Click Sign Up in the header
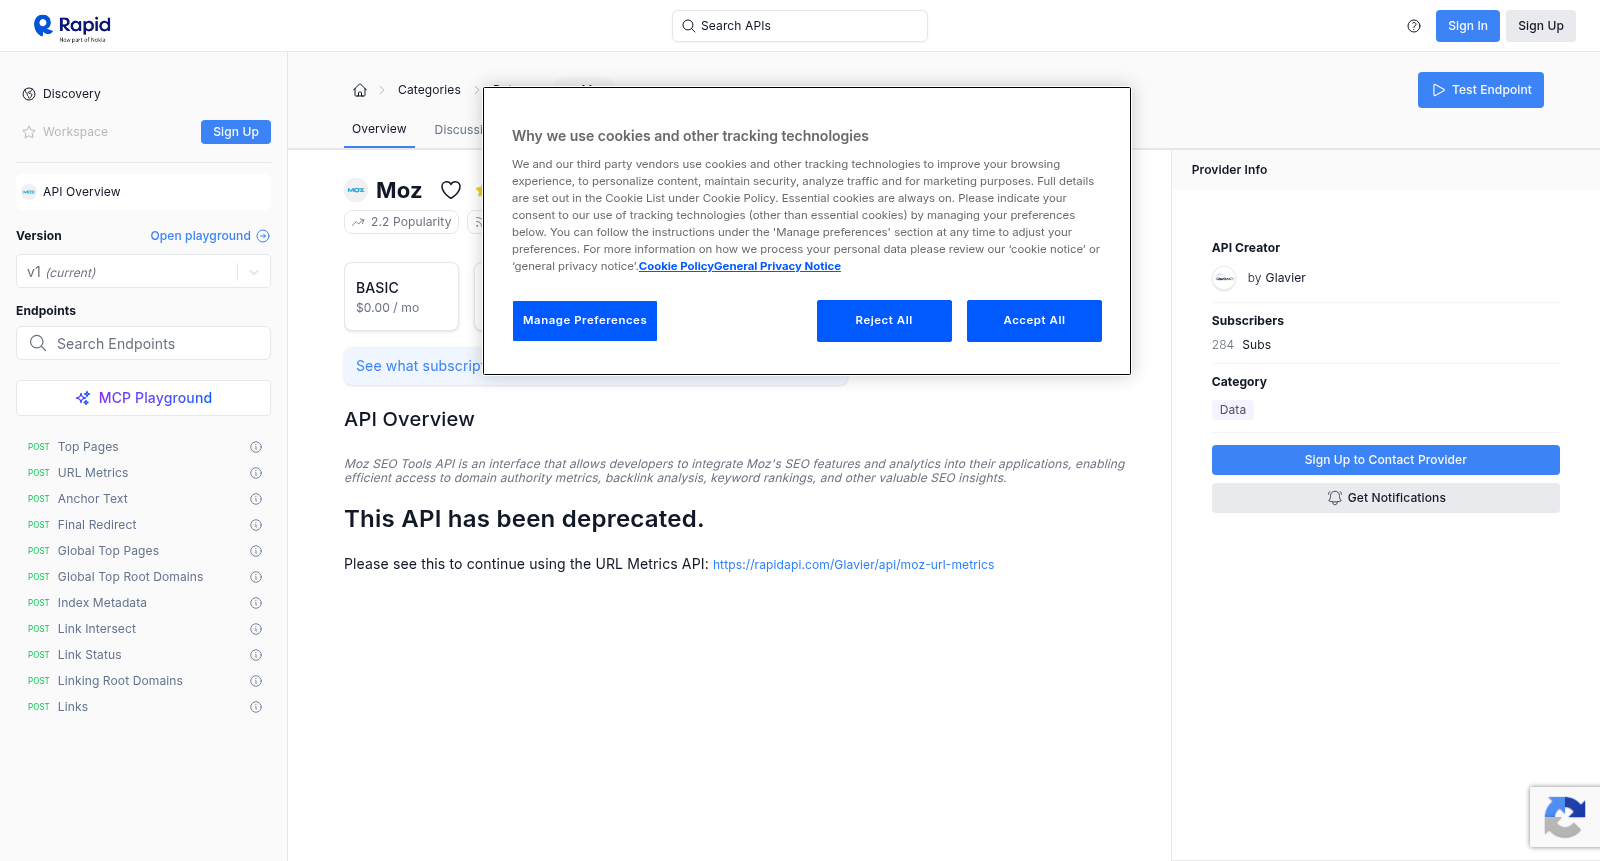The height and width of the screenshot is (861, 1600). click(x=1540, y=26)
